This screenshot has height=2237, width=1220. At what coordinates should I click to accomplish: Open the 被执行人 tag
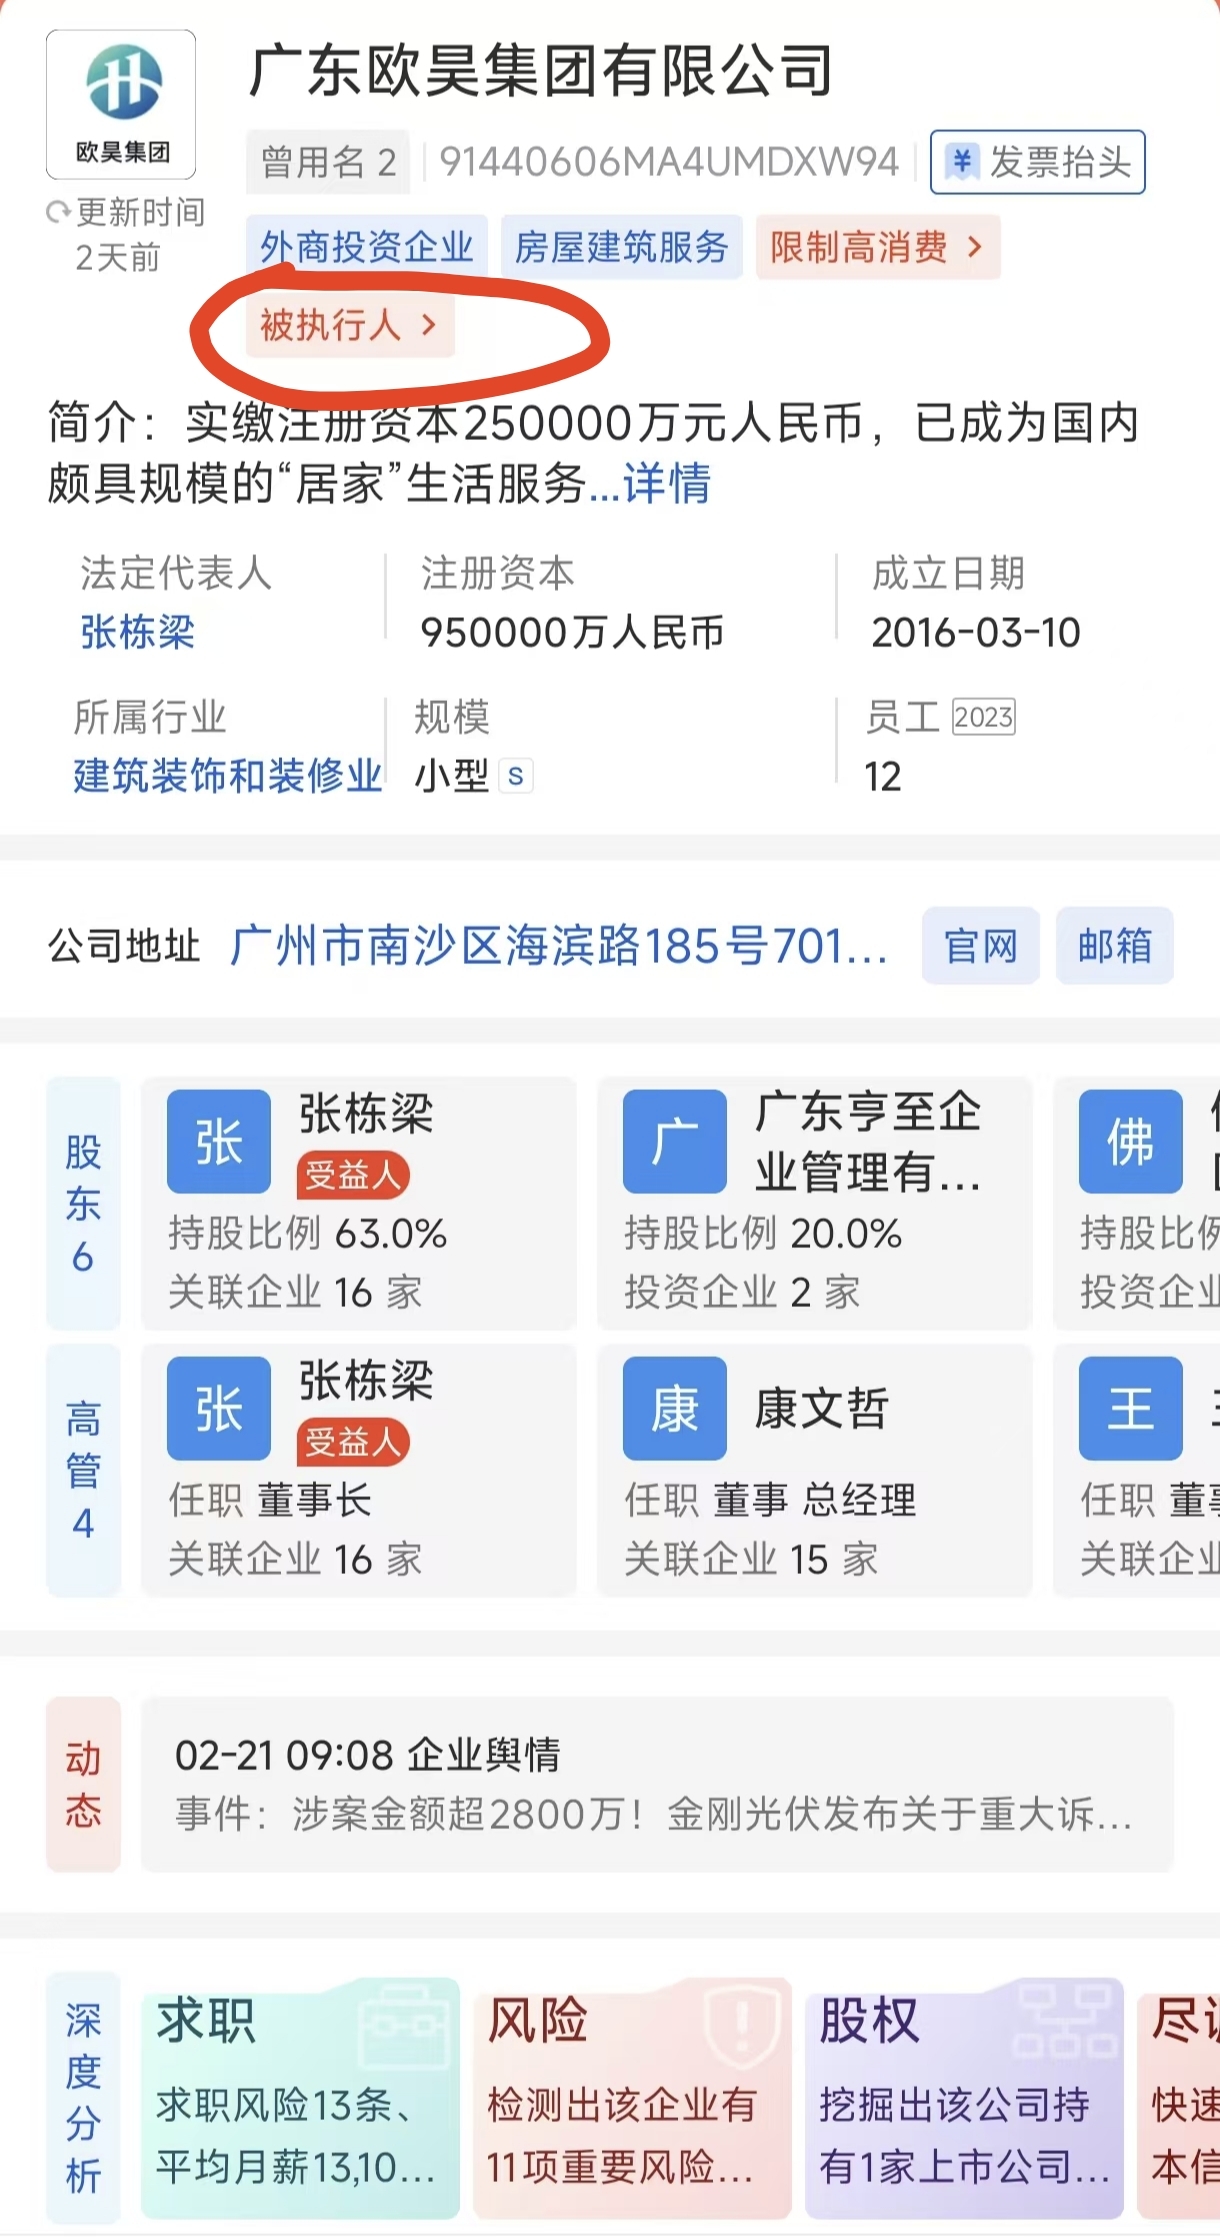click(350, 325)
